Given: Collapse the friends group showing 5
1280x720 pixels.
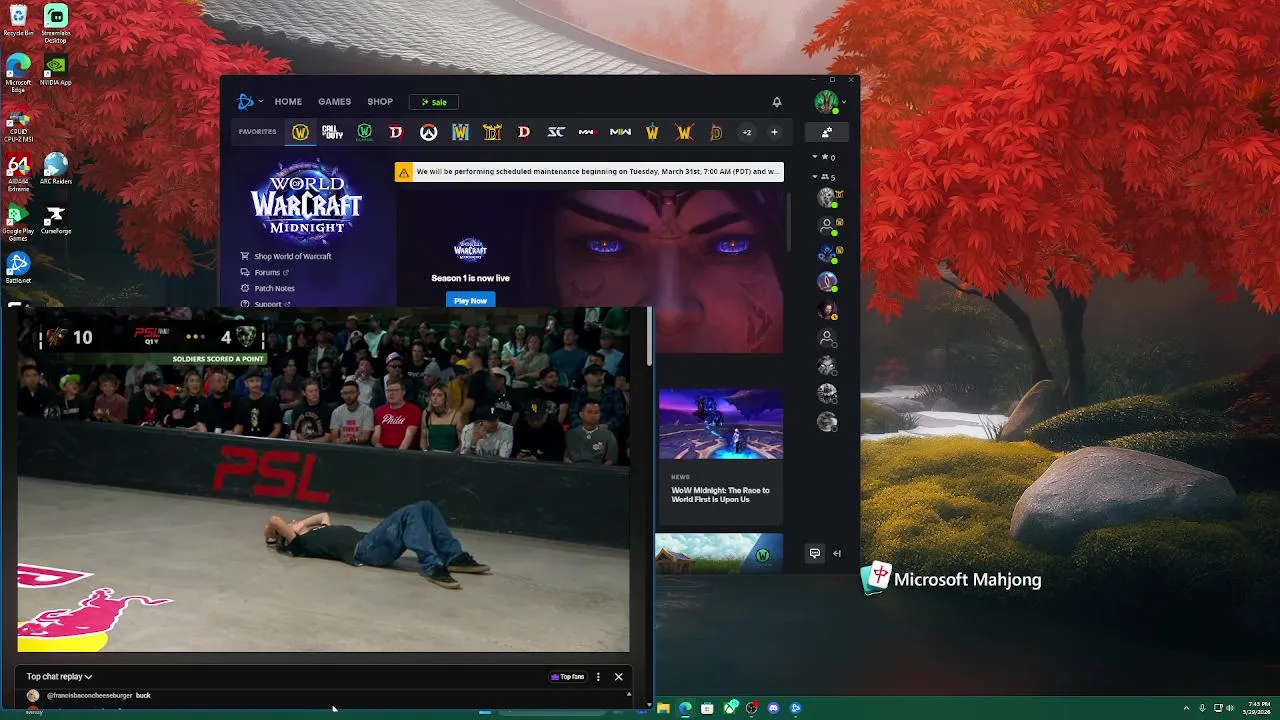Looking at the screenshot, I should 823,177.
